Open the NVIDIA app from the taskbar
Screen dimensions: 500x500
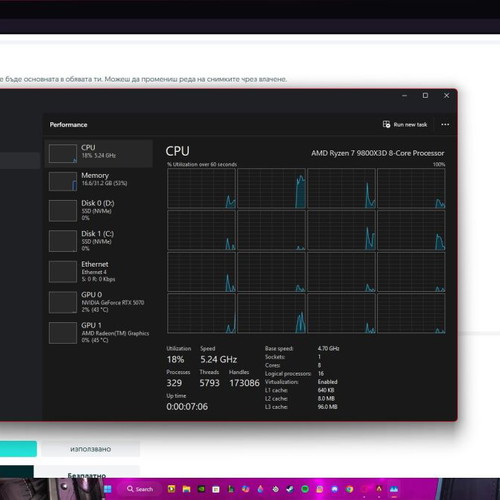click(201, 489)
